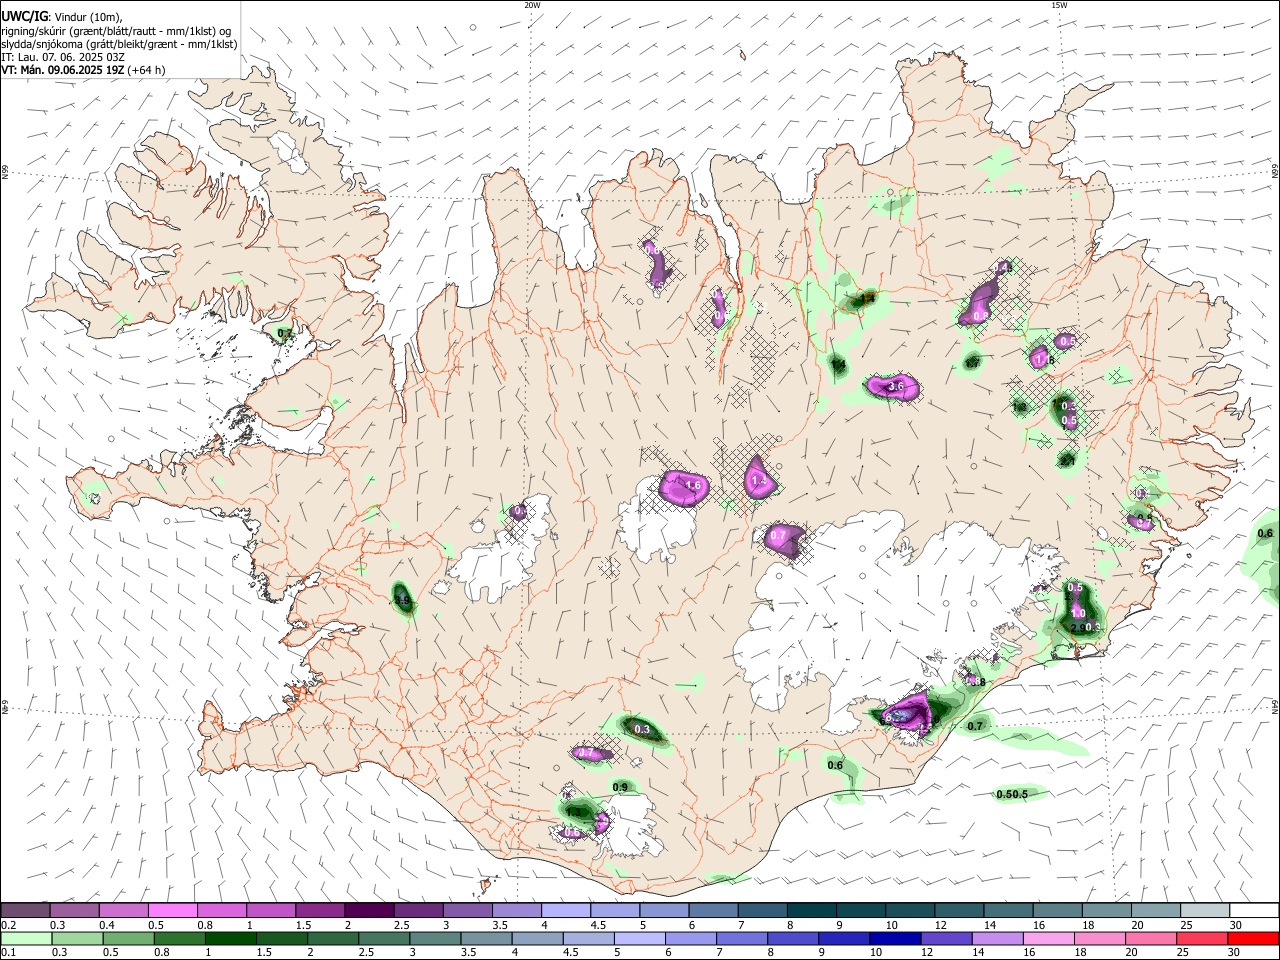
Task: Select top legend swatch between 25 and 30
Action: coord(1206,910)
